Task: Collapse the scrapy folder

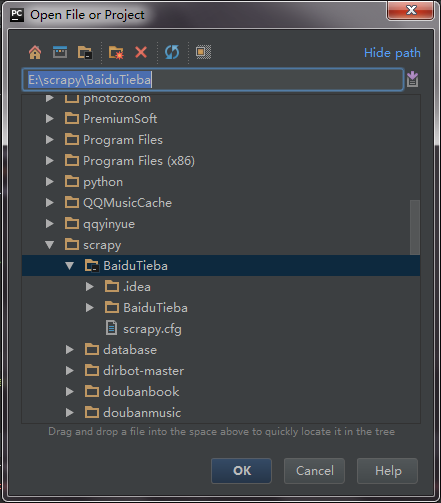Action: (x=50, y=245)
